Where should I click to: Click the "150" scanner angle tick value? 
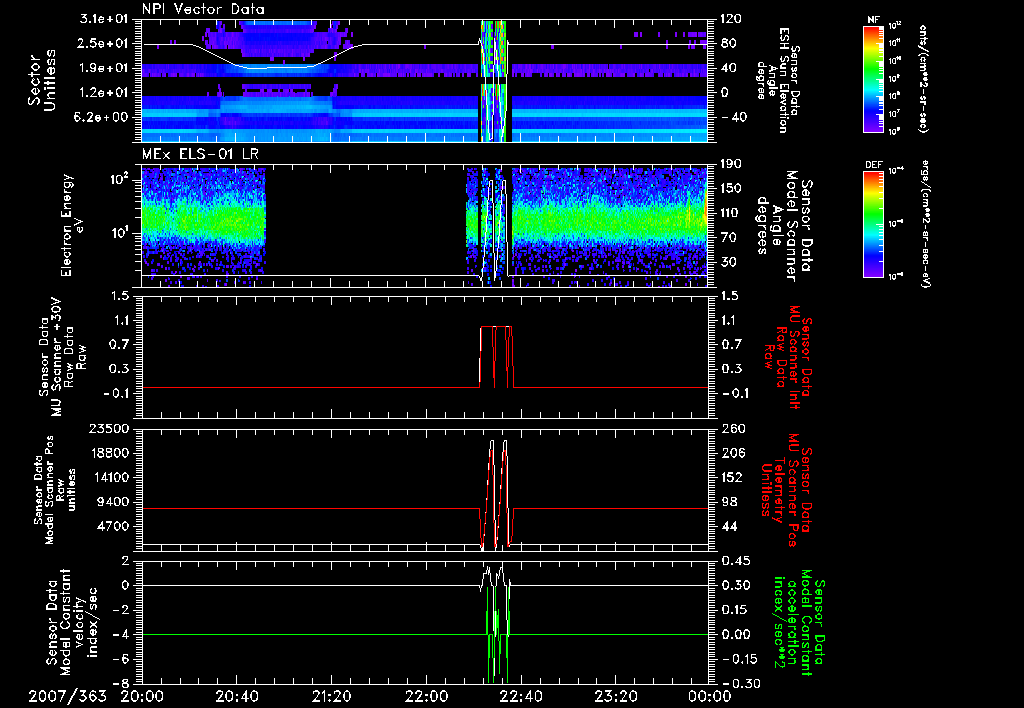pos(731,188)
